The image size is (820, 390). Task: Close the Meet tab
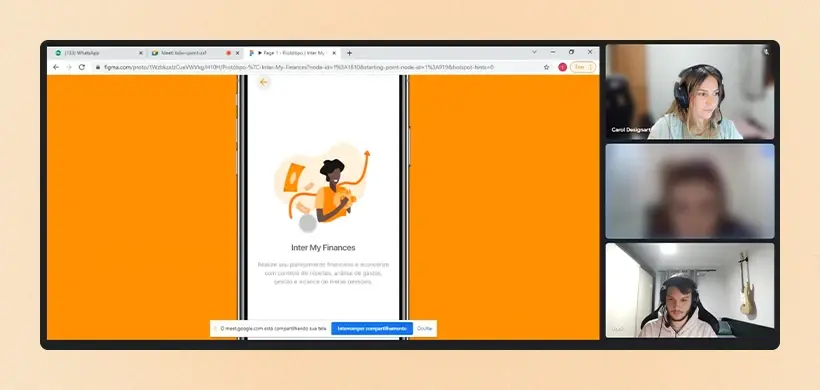pos(237,53)
